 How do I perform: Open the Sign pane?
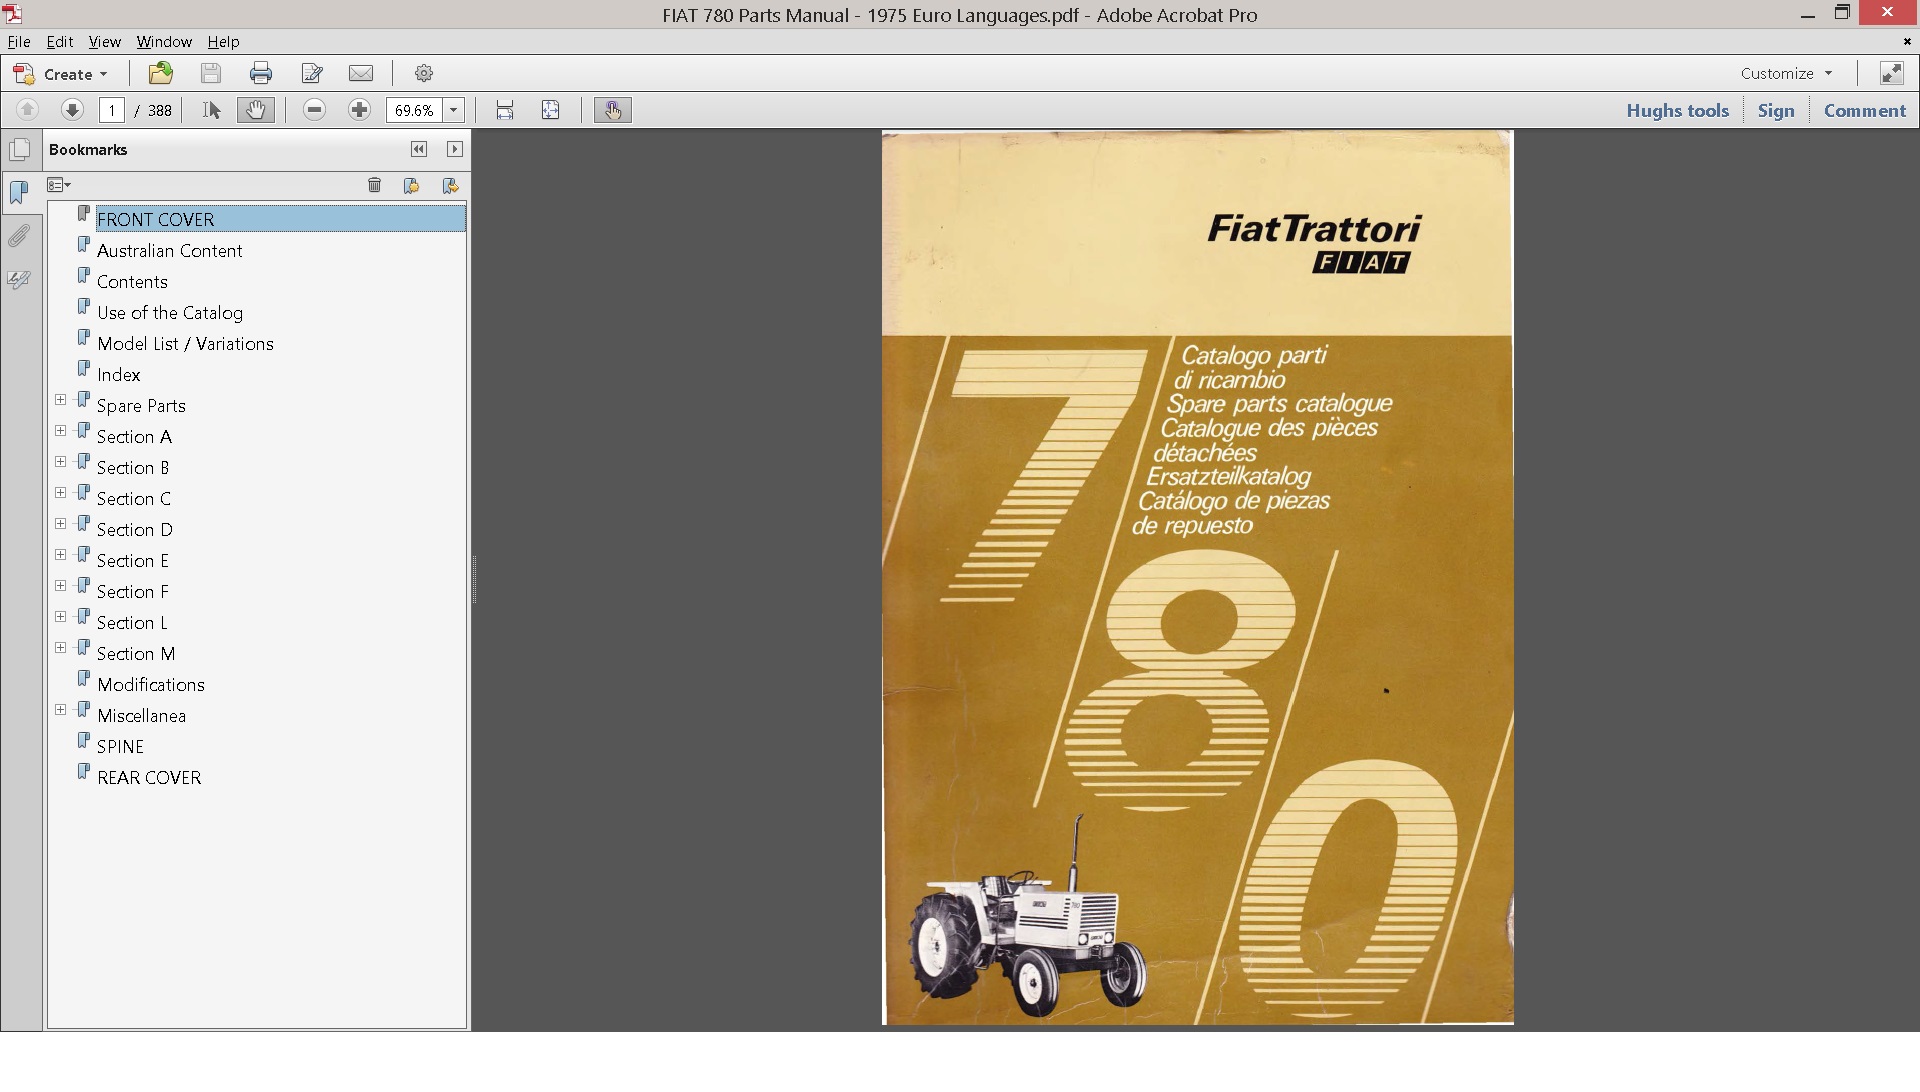(1776, 111)
